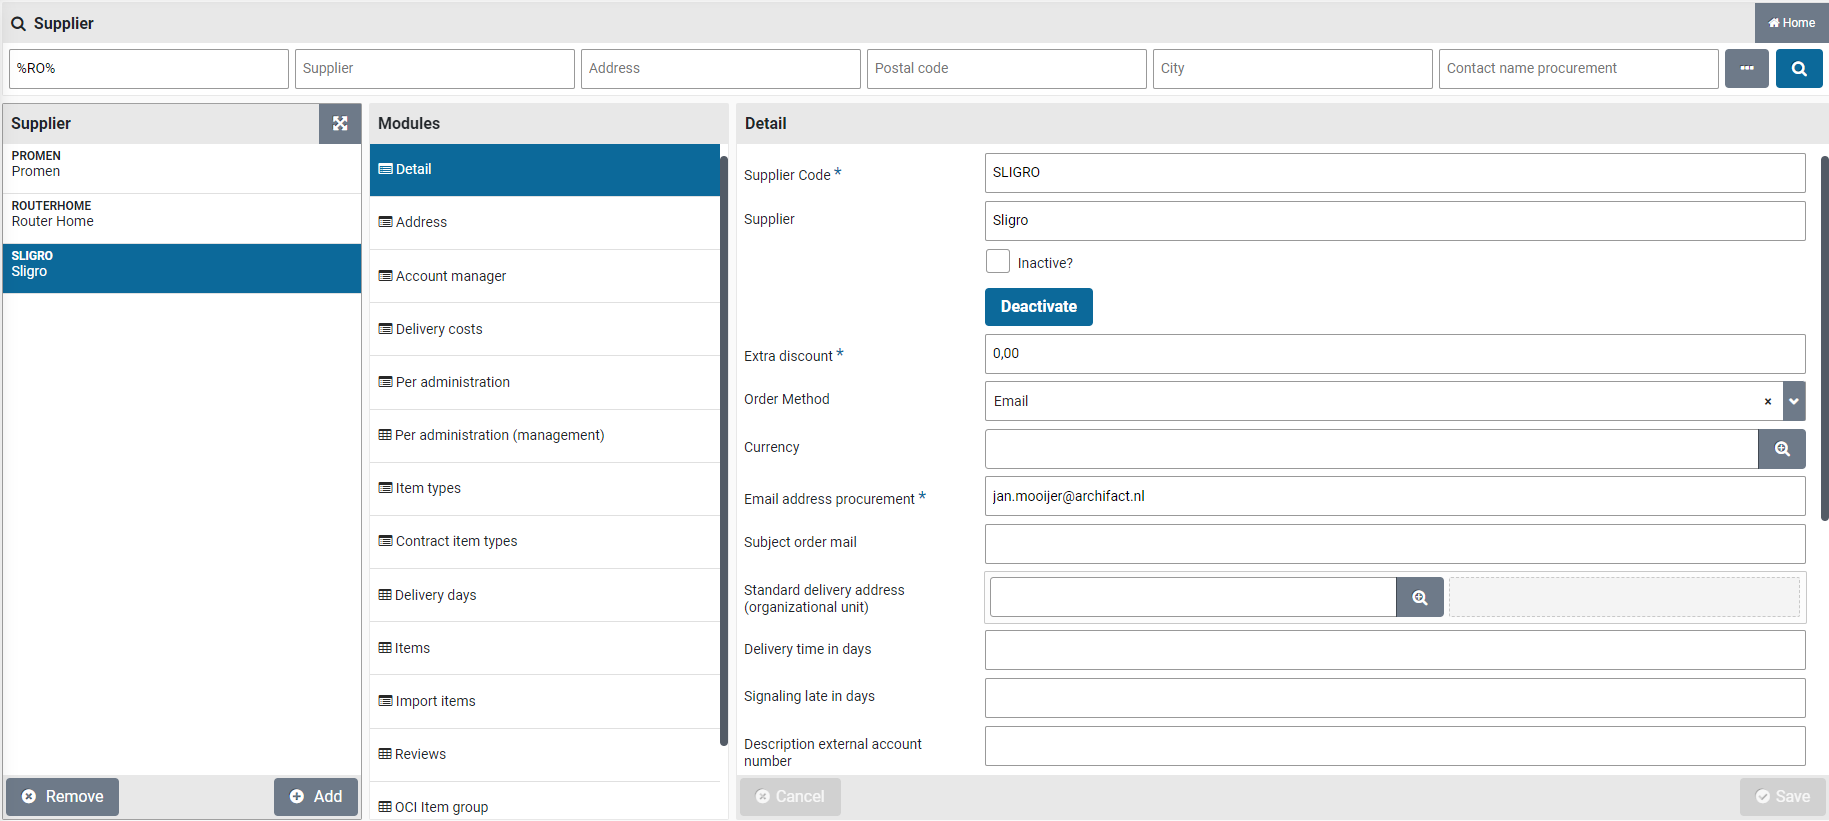The height and width of the screenshot is (821, 1829).
Task: Go to Home page
Action: click(x=1791, y=22)
